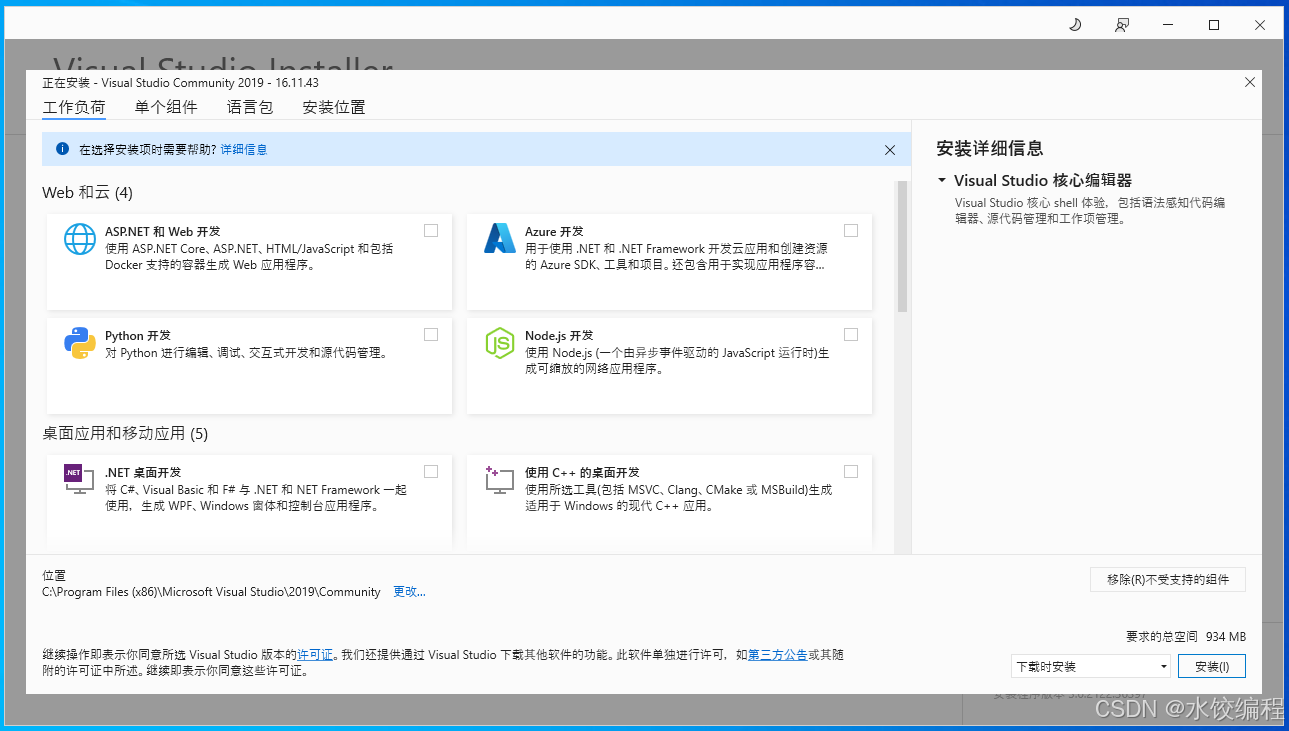Close the installation dialog with X

pyautogui.click(x=1250, y=83)
